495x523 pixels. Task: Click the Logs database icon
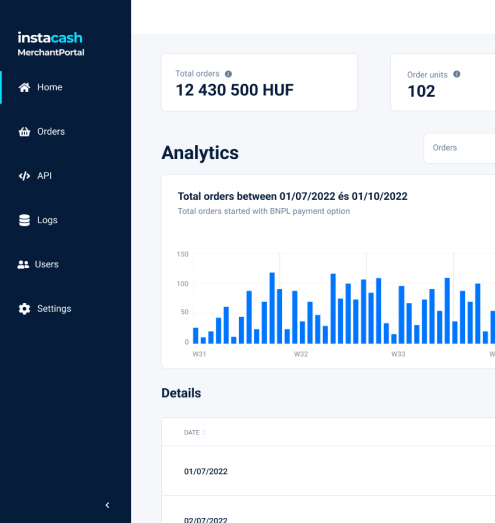click(24, 220)
